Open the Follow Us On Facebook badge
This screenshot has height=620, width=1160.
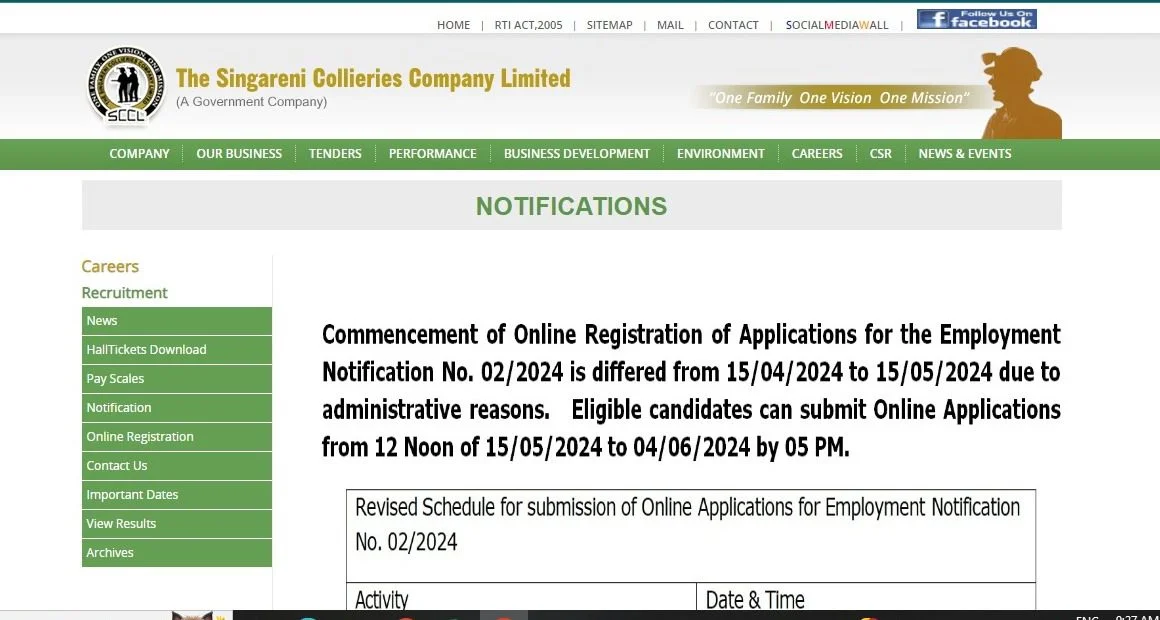pyautogui.click(x=977, y=19)
